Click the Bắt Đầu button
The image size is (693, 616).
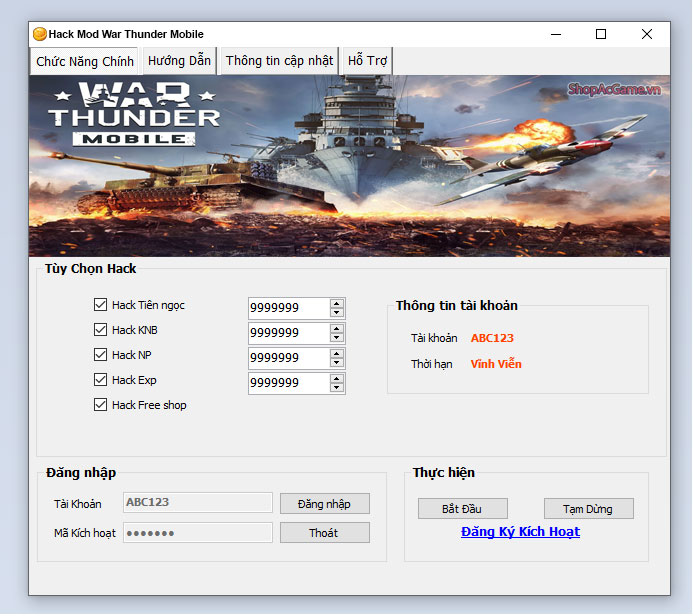pyautogui.click(x=463, y=509)
